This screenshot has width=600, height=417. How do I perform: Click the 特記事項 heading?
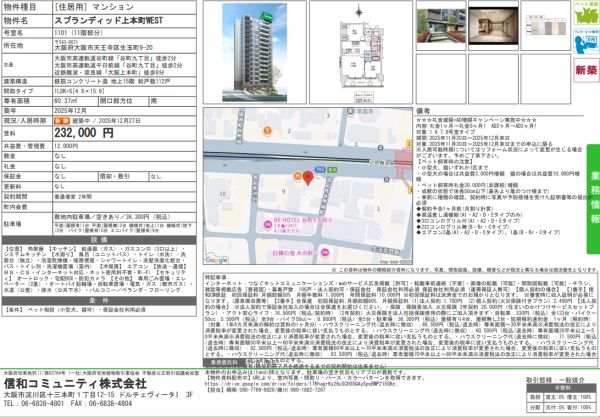[x=216, y=277]
